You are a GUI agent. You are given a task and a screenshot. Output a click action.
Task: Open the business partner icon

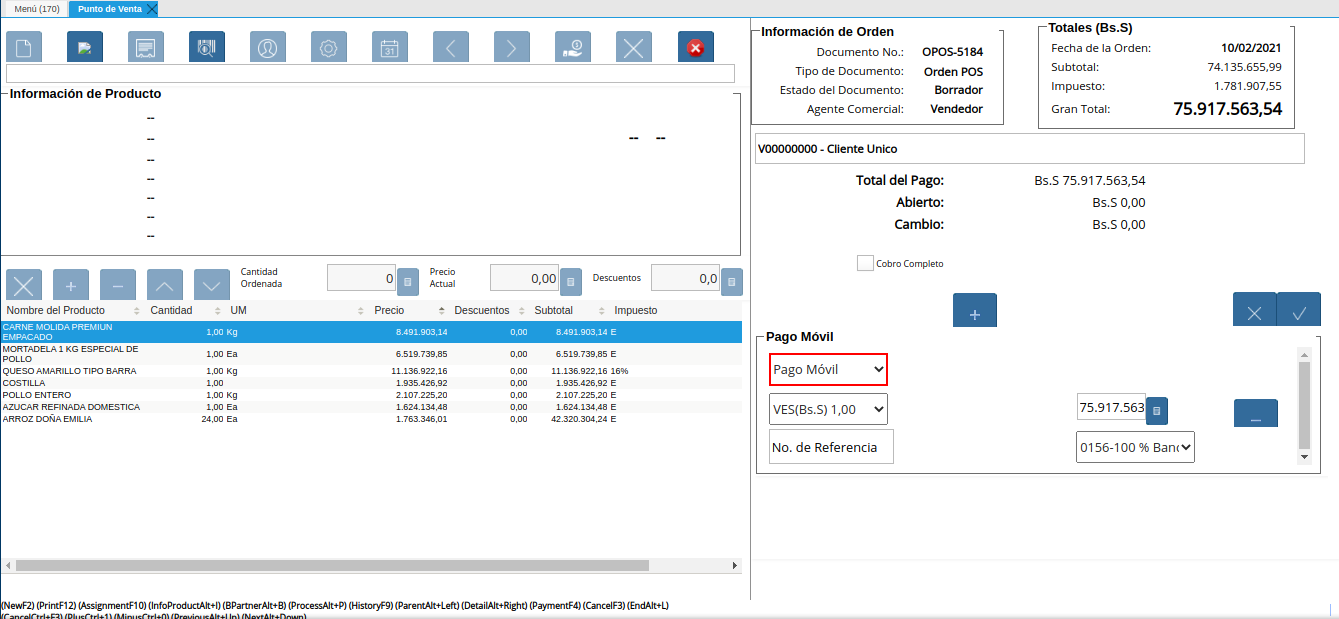coord(268,47)
